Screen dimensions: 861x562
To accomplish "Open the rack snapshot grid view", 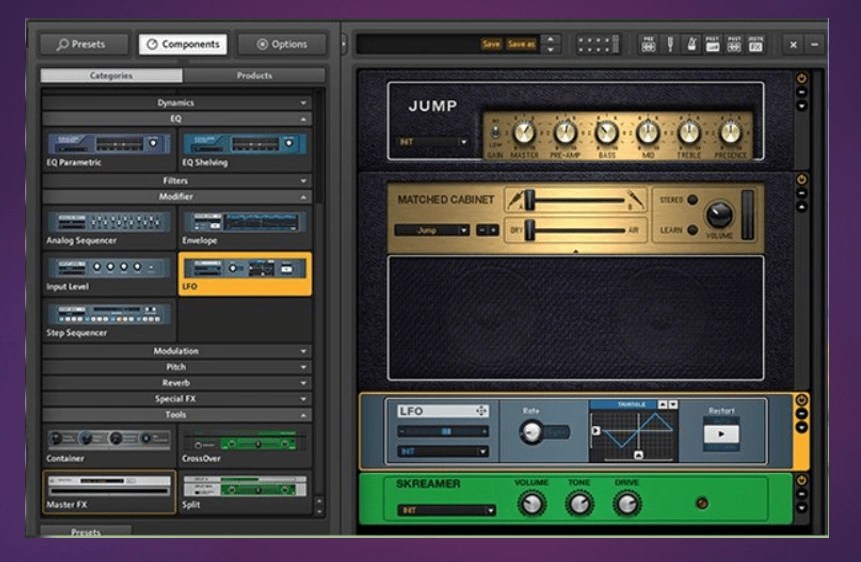I will click(x=598, y=44).
